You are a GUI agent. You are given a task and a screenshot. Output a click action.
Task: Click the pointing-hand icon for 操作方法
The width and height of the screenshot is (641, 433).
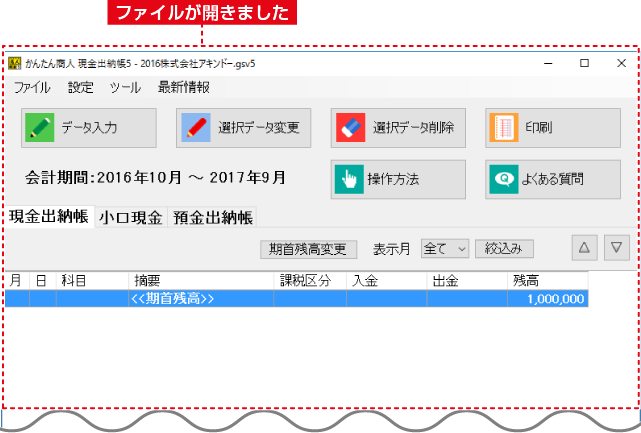pos(349,179)
